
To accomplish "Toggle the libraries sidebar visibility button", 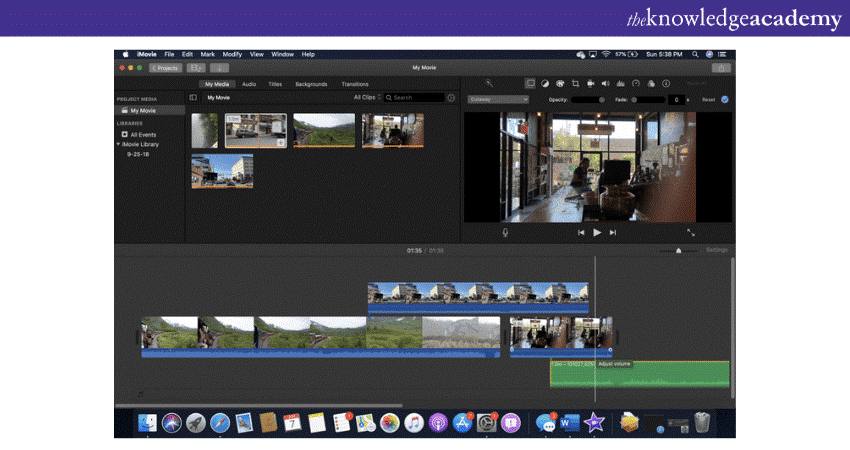I will click(x=193, y=98).
